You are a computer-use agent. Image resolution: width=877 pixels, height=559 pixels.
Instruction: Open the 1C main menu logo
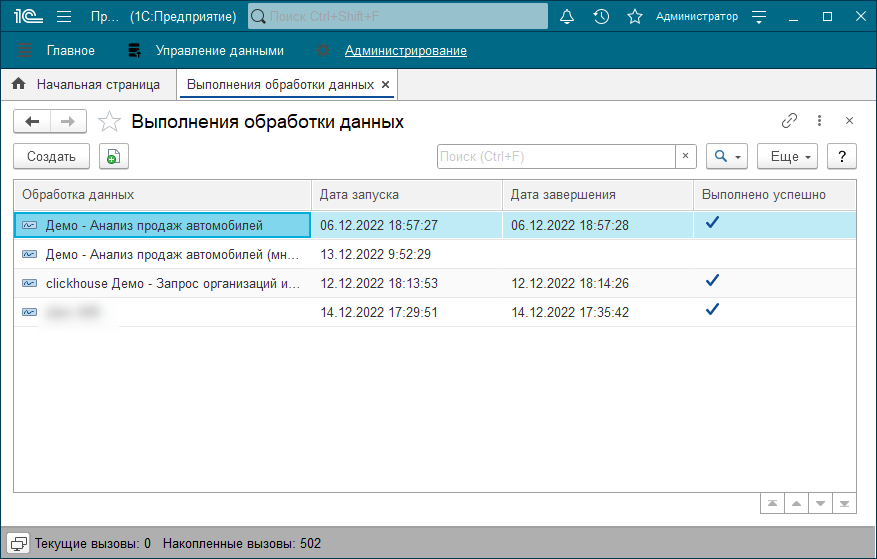coord(28,16)
